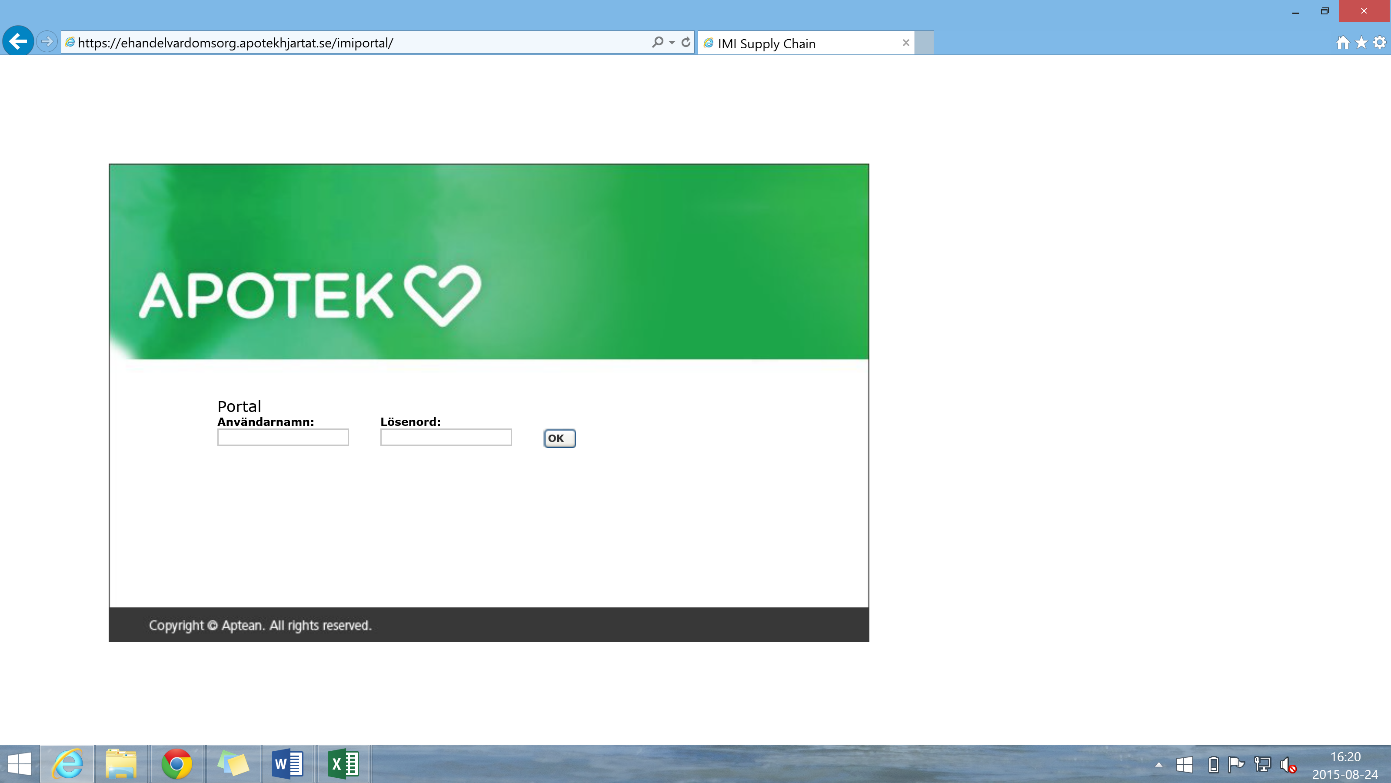Open Microsoft Word from the taskbar
The image size is (1391, 783).
[288, 765]
